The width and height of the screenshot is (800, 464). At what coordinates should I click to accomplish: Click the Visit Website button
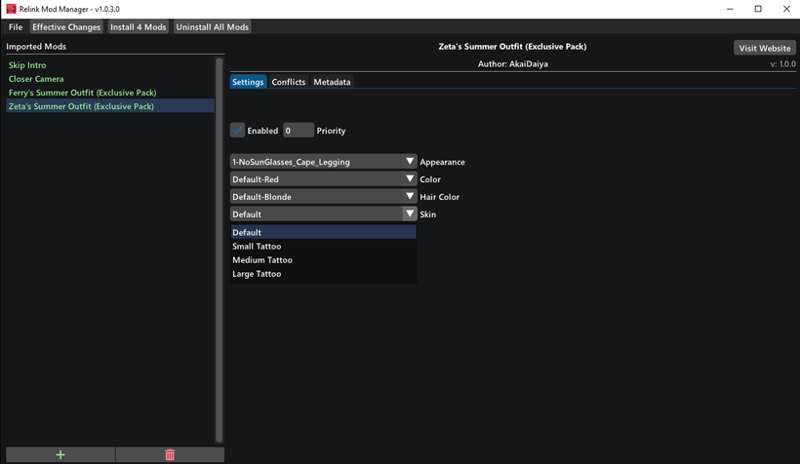(x=764, y=48)
